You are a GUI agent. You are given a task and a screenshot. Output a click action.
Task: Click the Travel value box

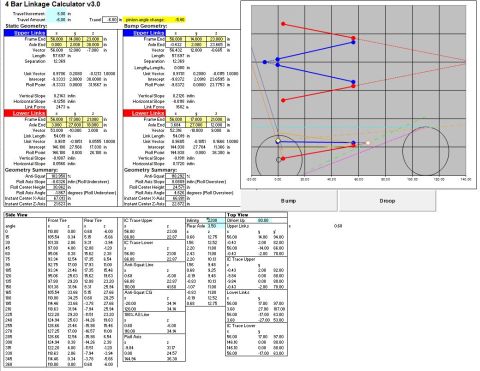(x=110, y=20)
